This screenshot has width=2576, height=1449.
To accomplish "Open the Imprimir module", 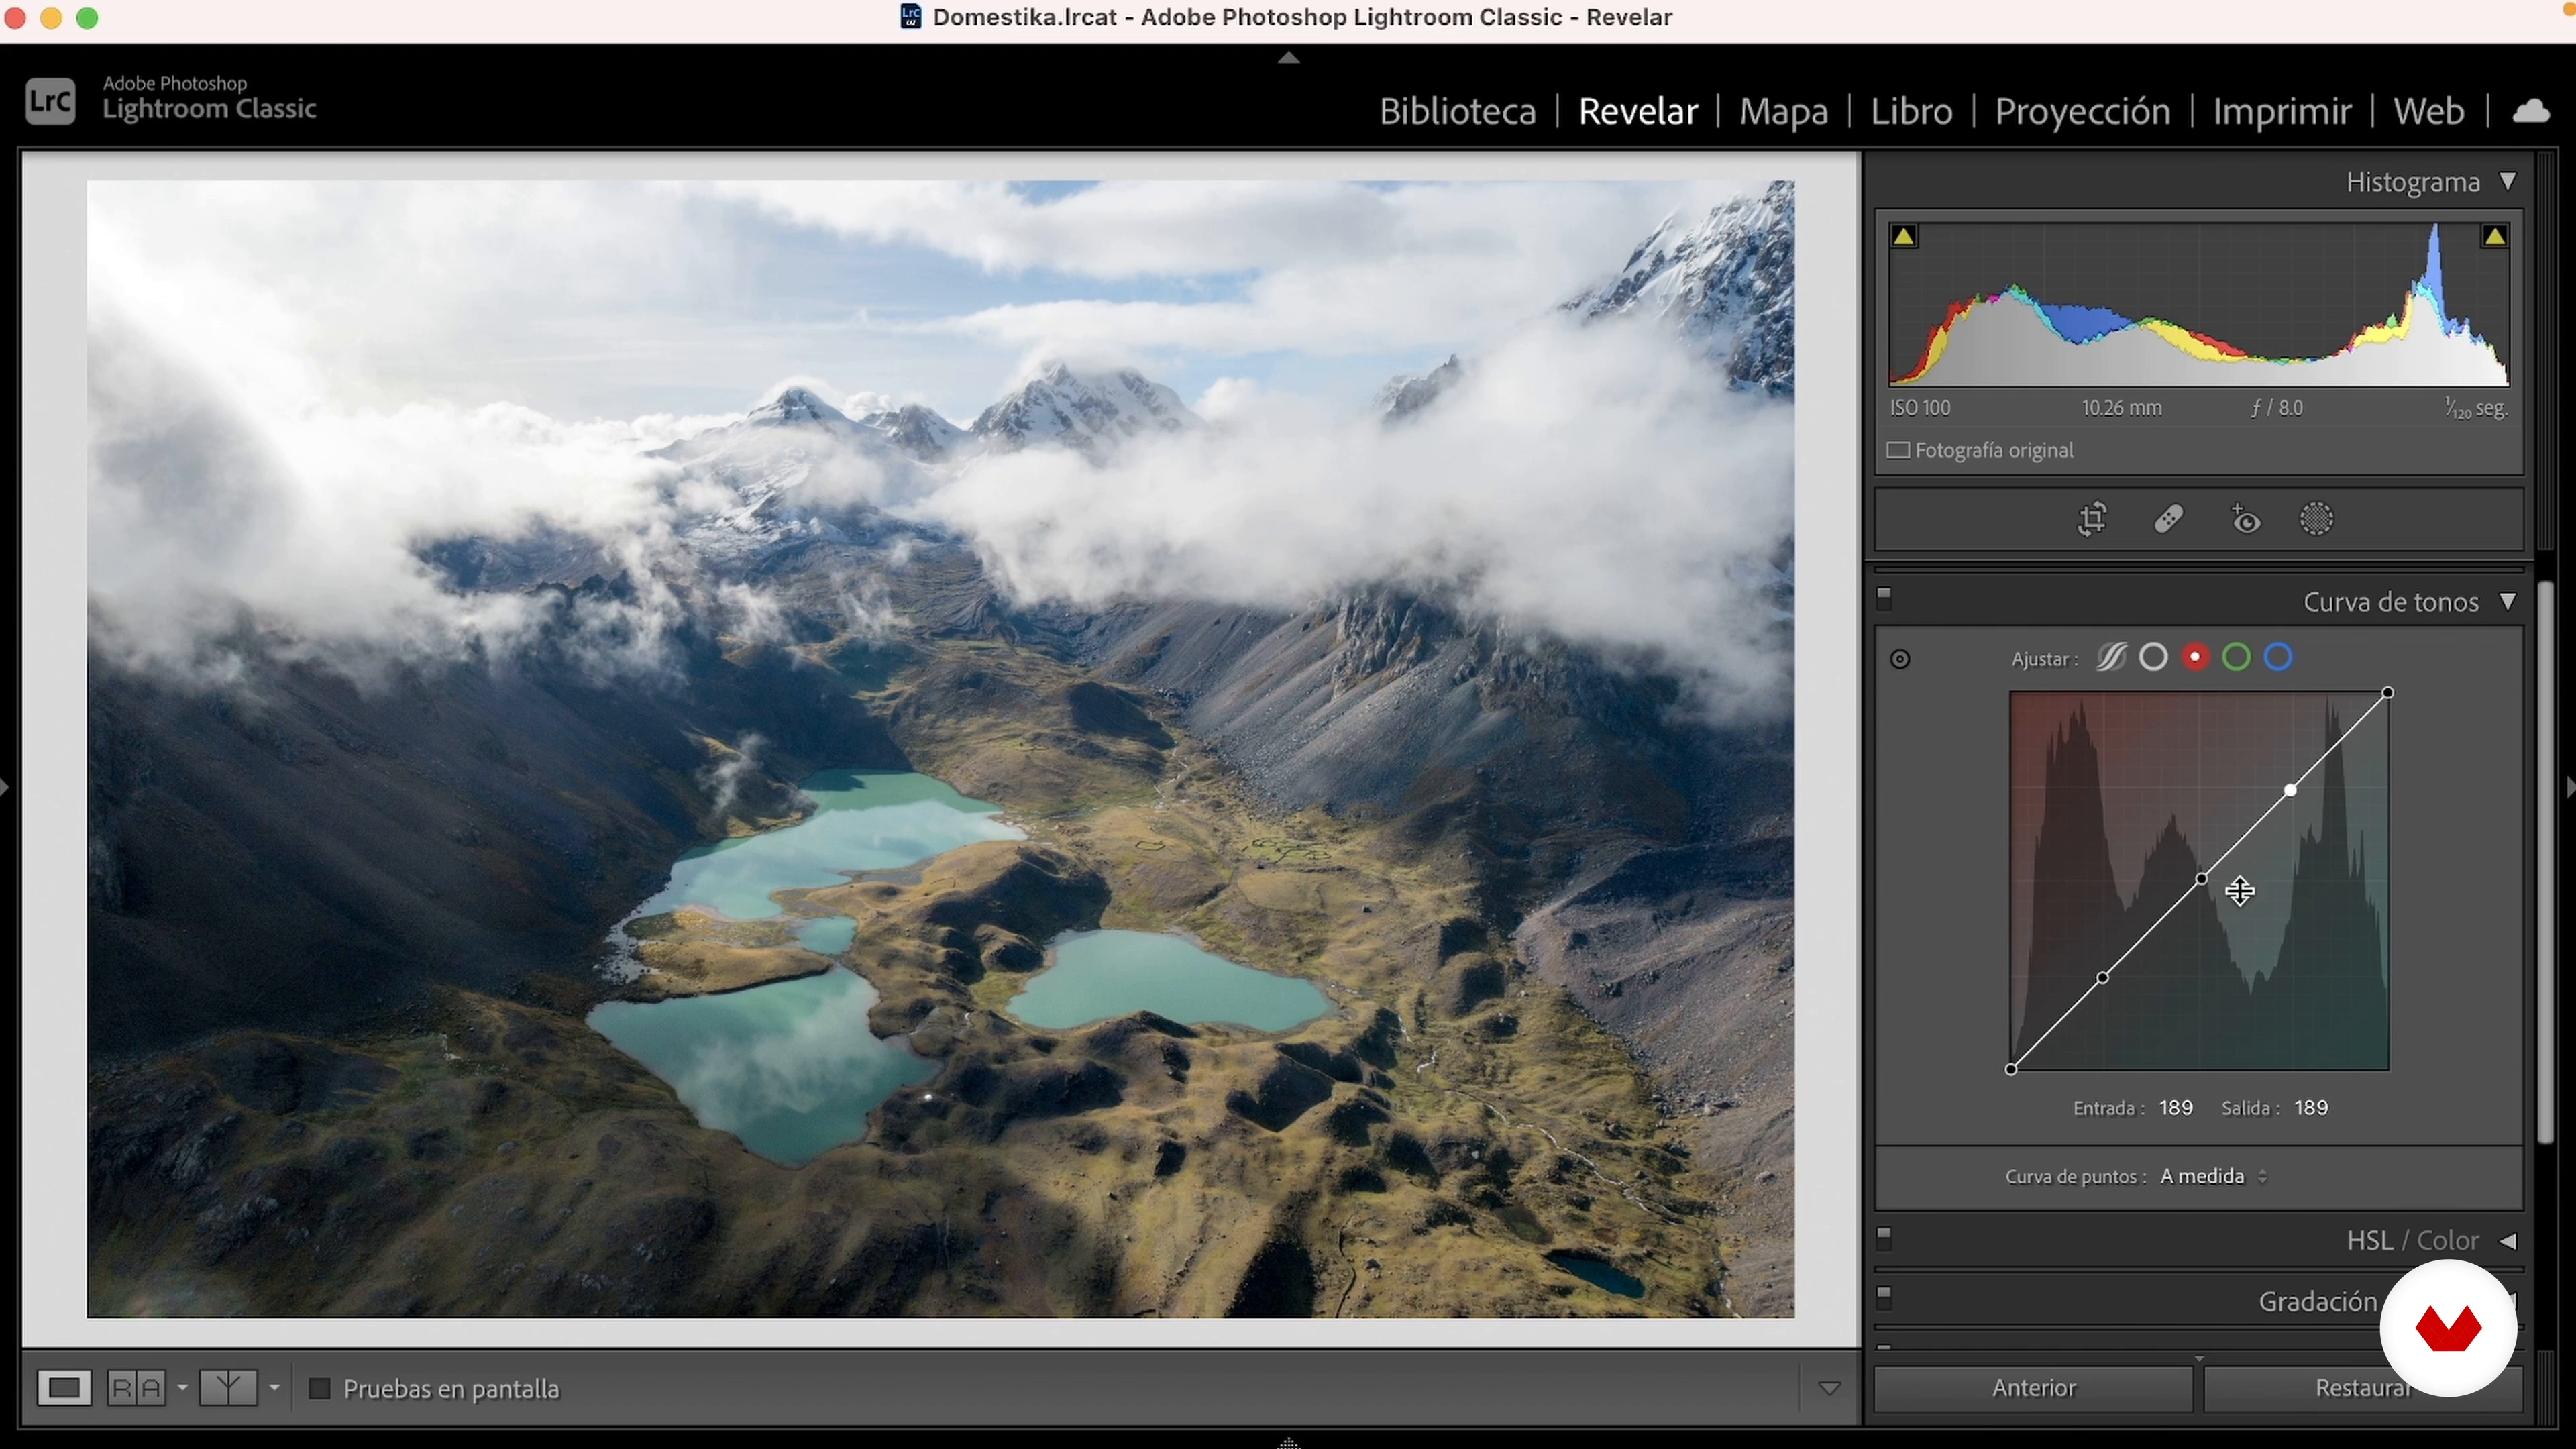I will pos(2281,111).
